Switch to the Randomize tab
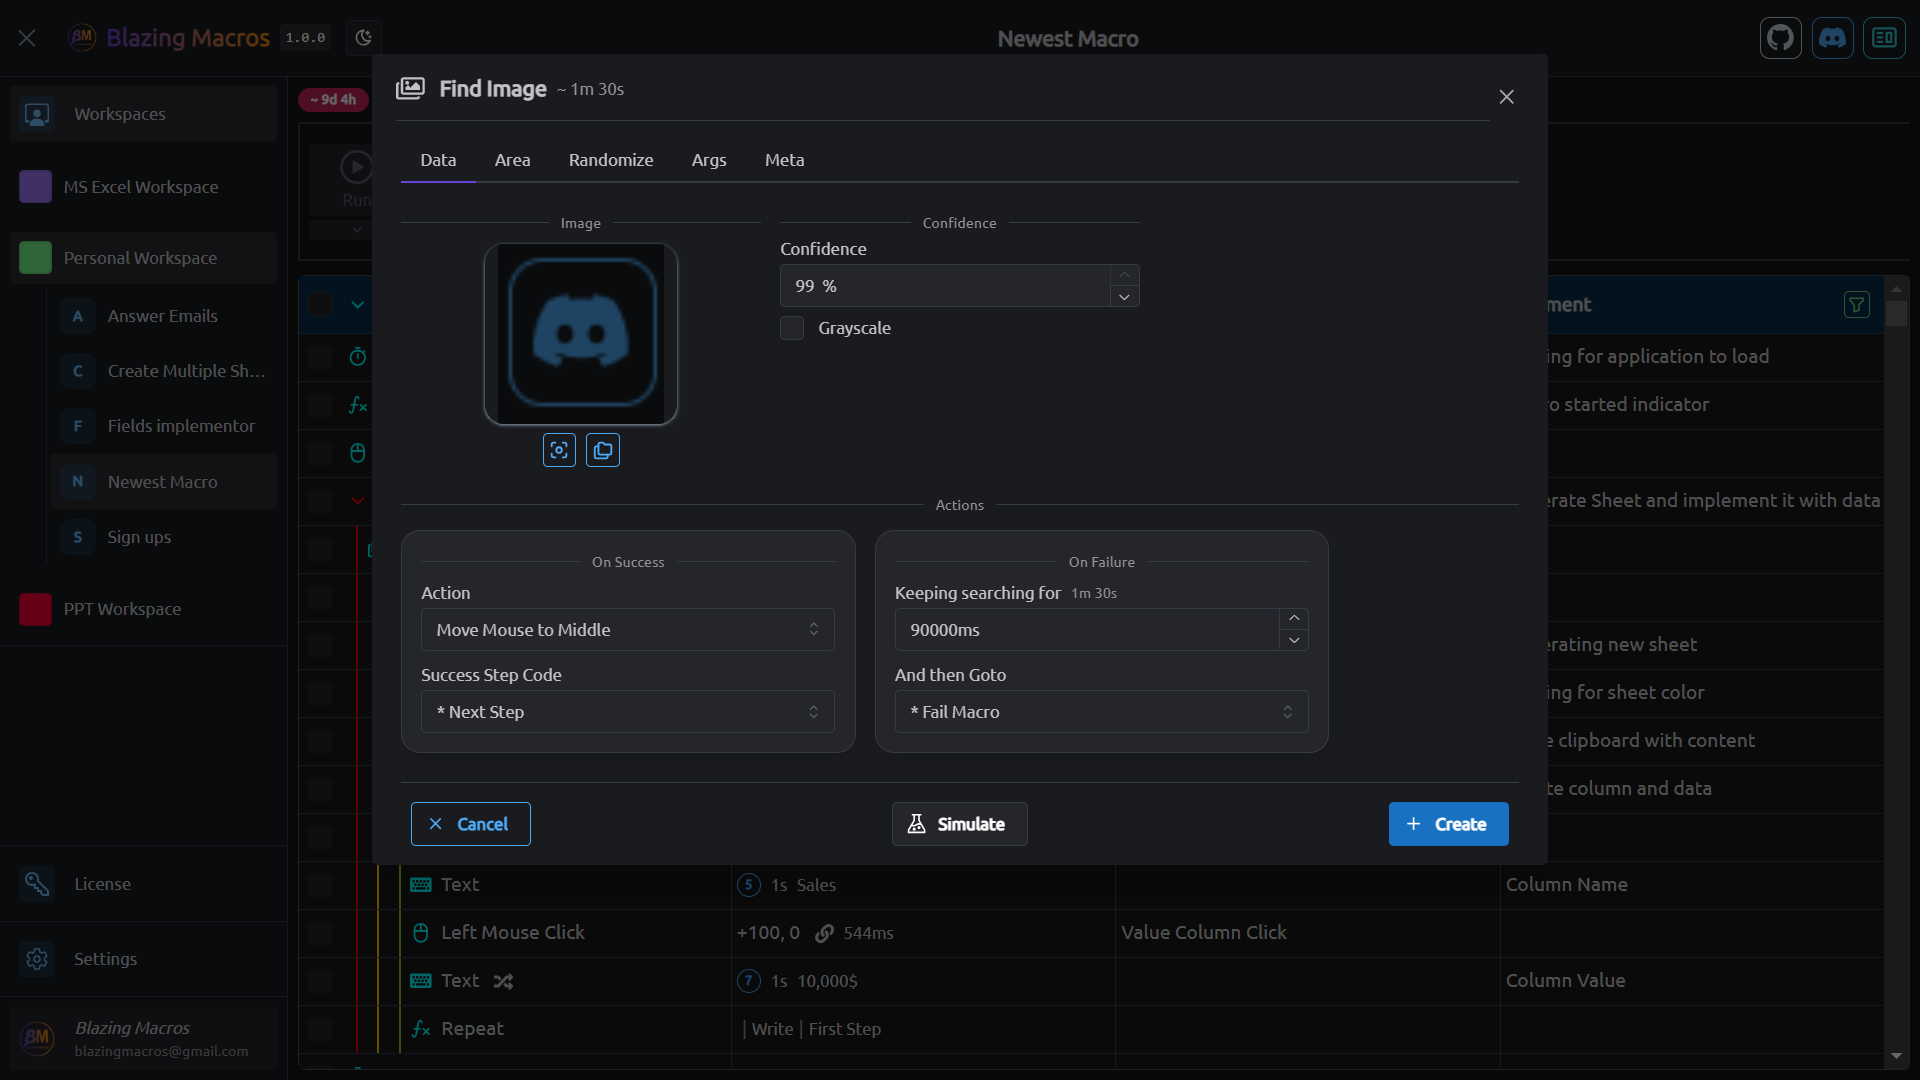This screenshot has width=1920, height=1080. [610, 160]
